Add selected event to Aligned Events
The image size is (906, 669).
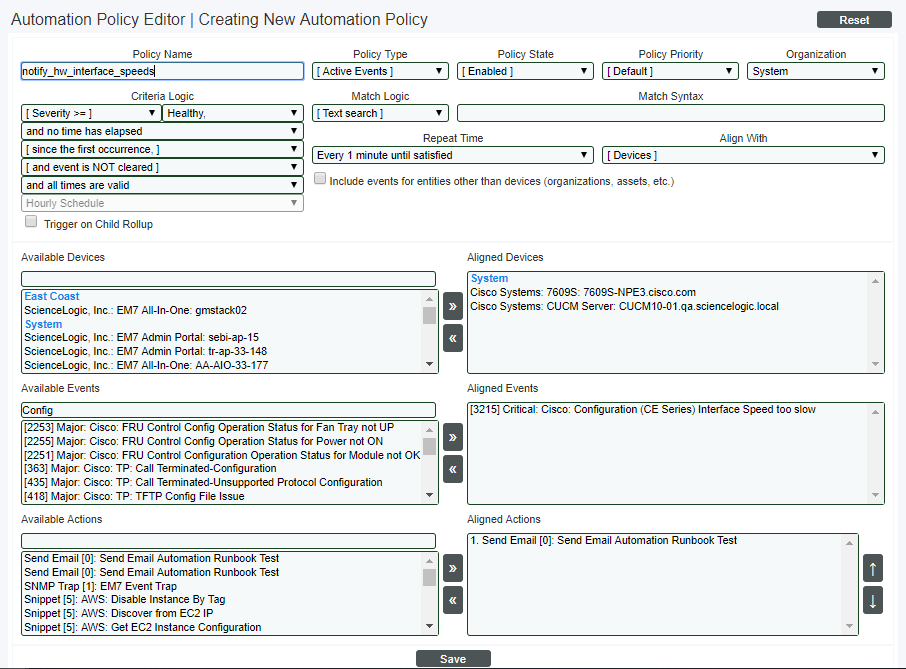click(x=453, y=437)
